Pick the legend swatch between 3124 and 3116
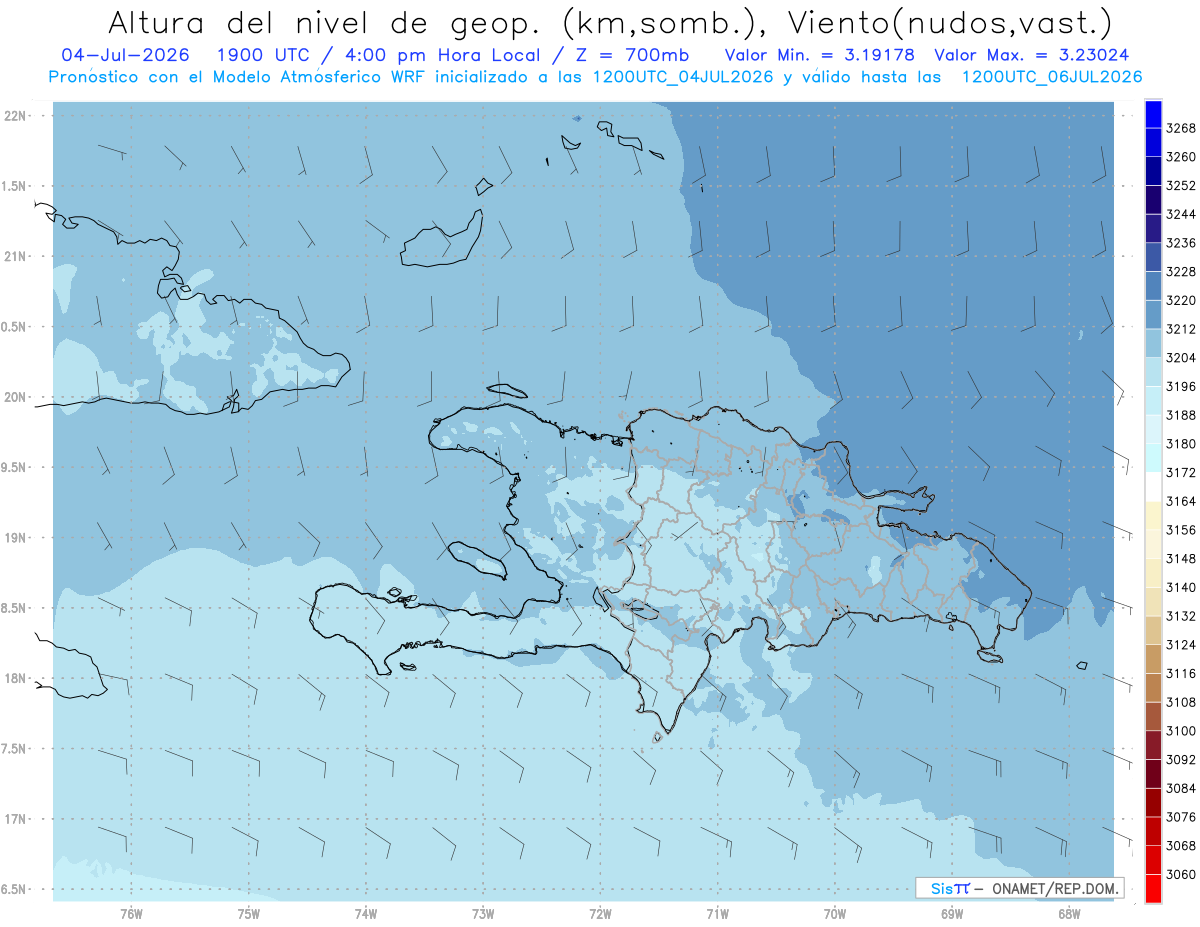 click(1153, 658)
